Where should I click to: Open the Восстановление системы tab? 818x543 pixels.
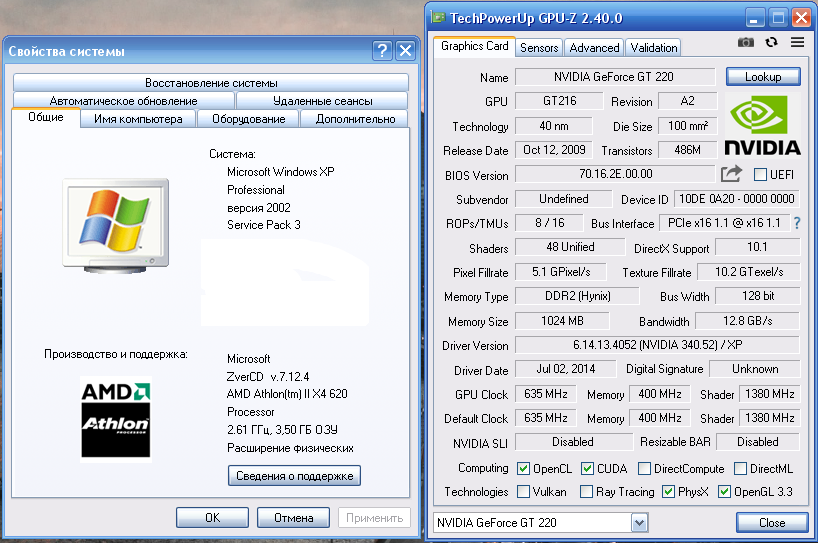tap(211, 83)
